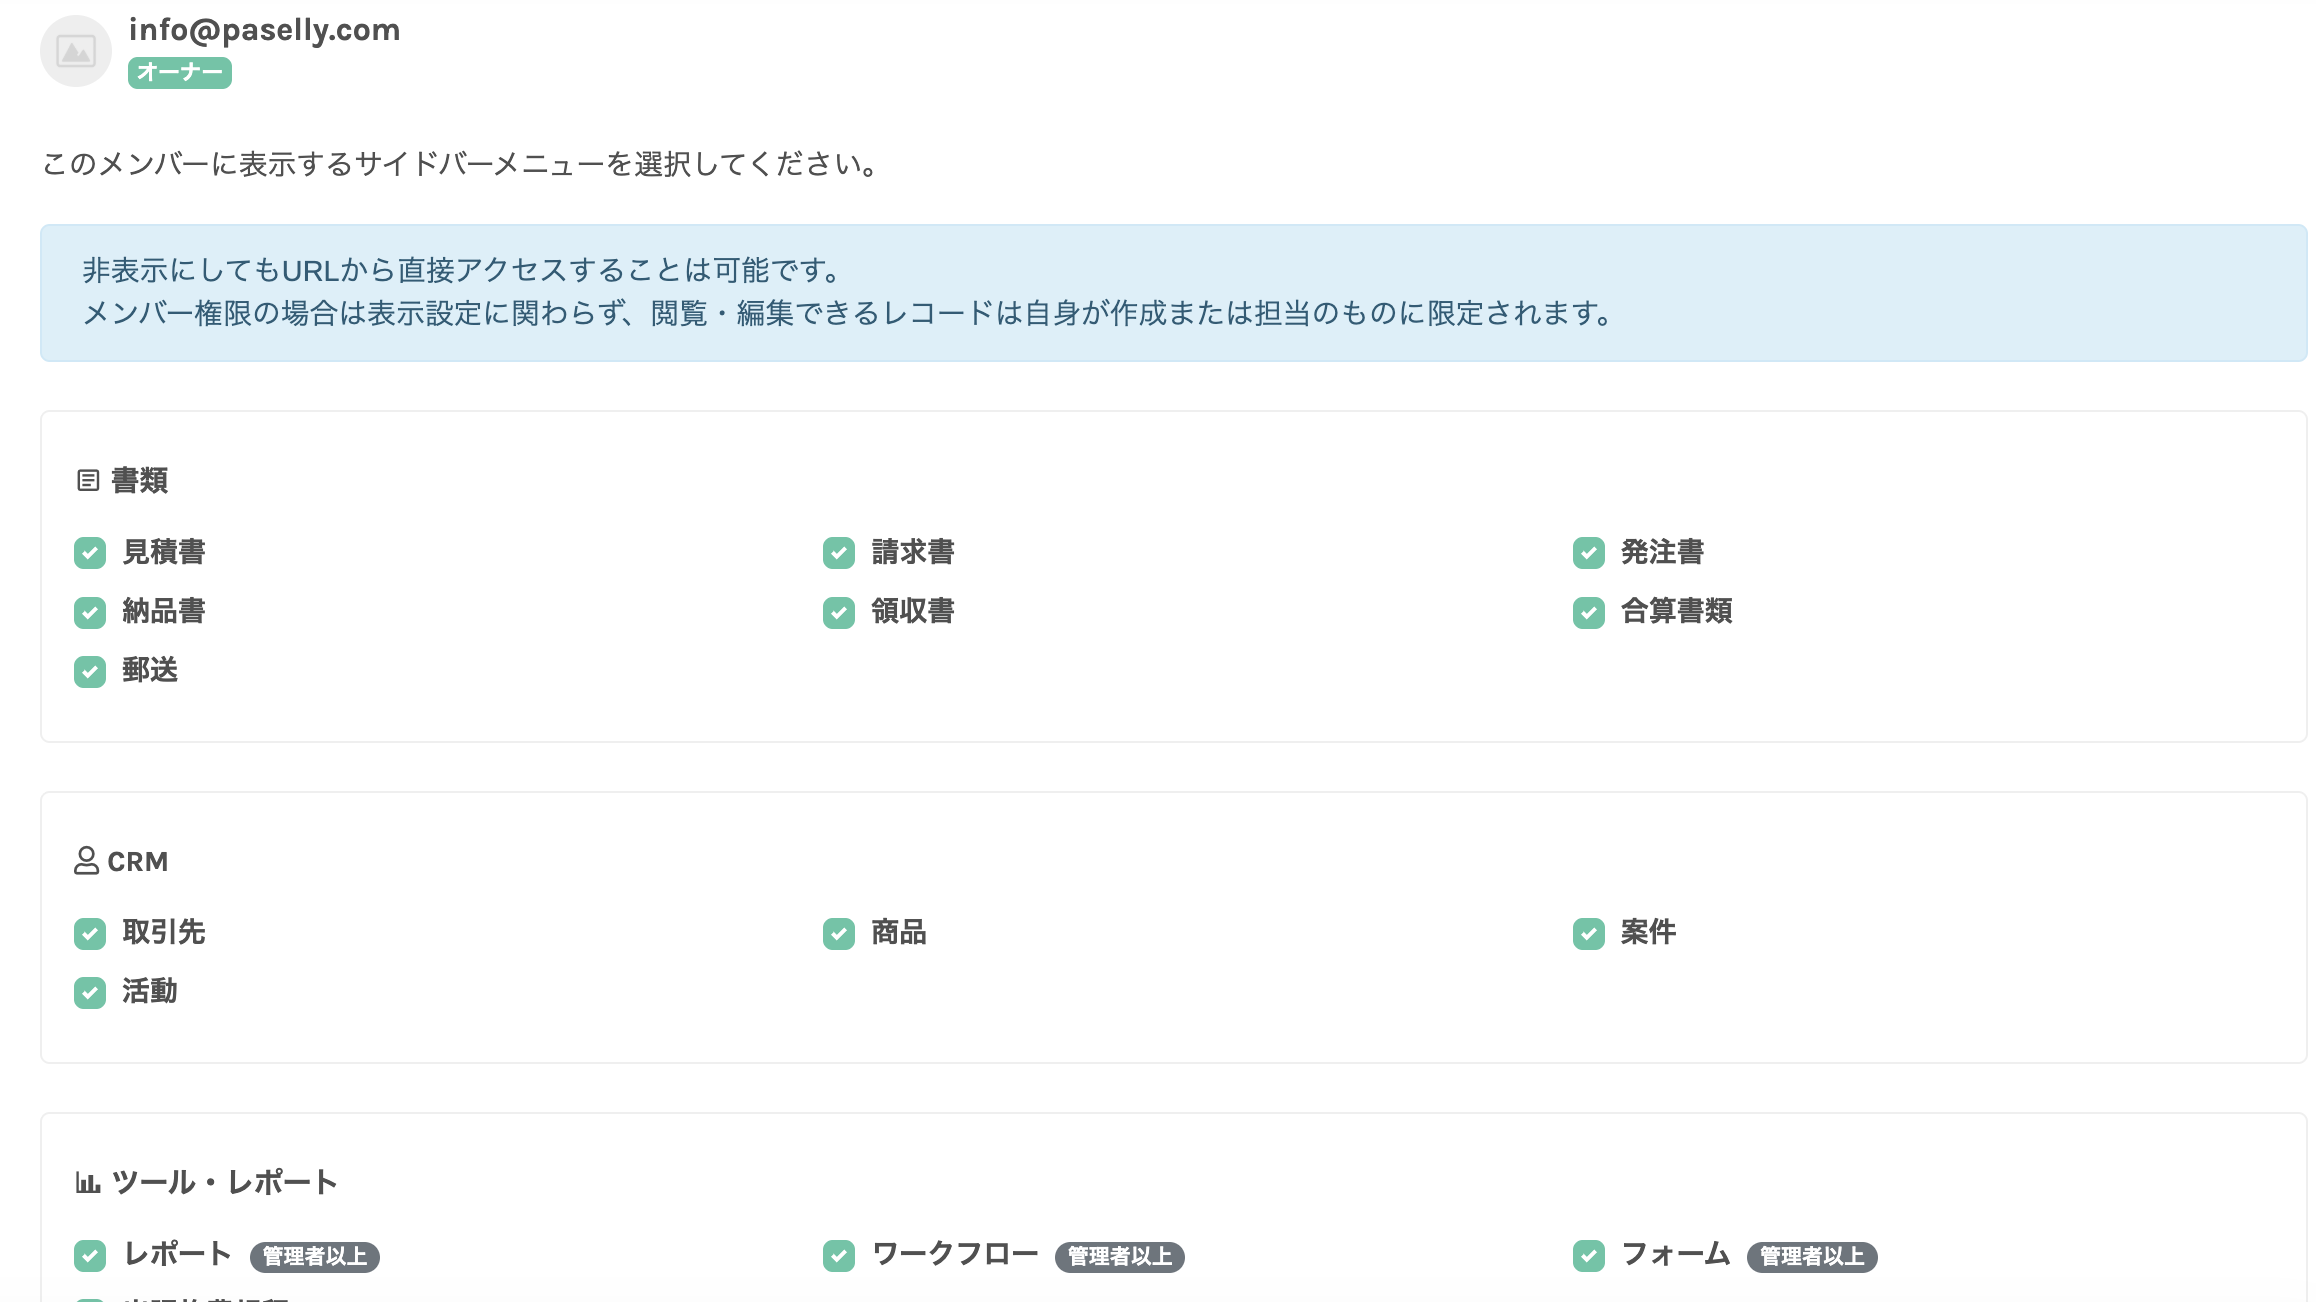Click the 見積書 label text
The width and height of the screenshot is (2316, 1302).
click(164, 552)
